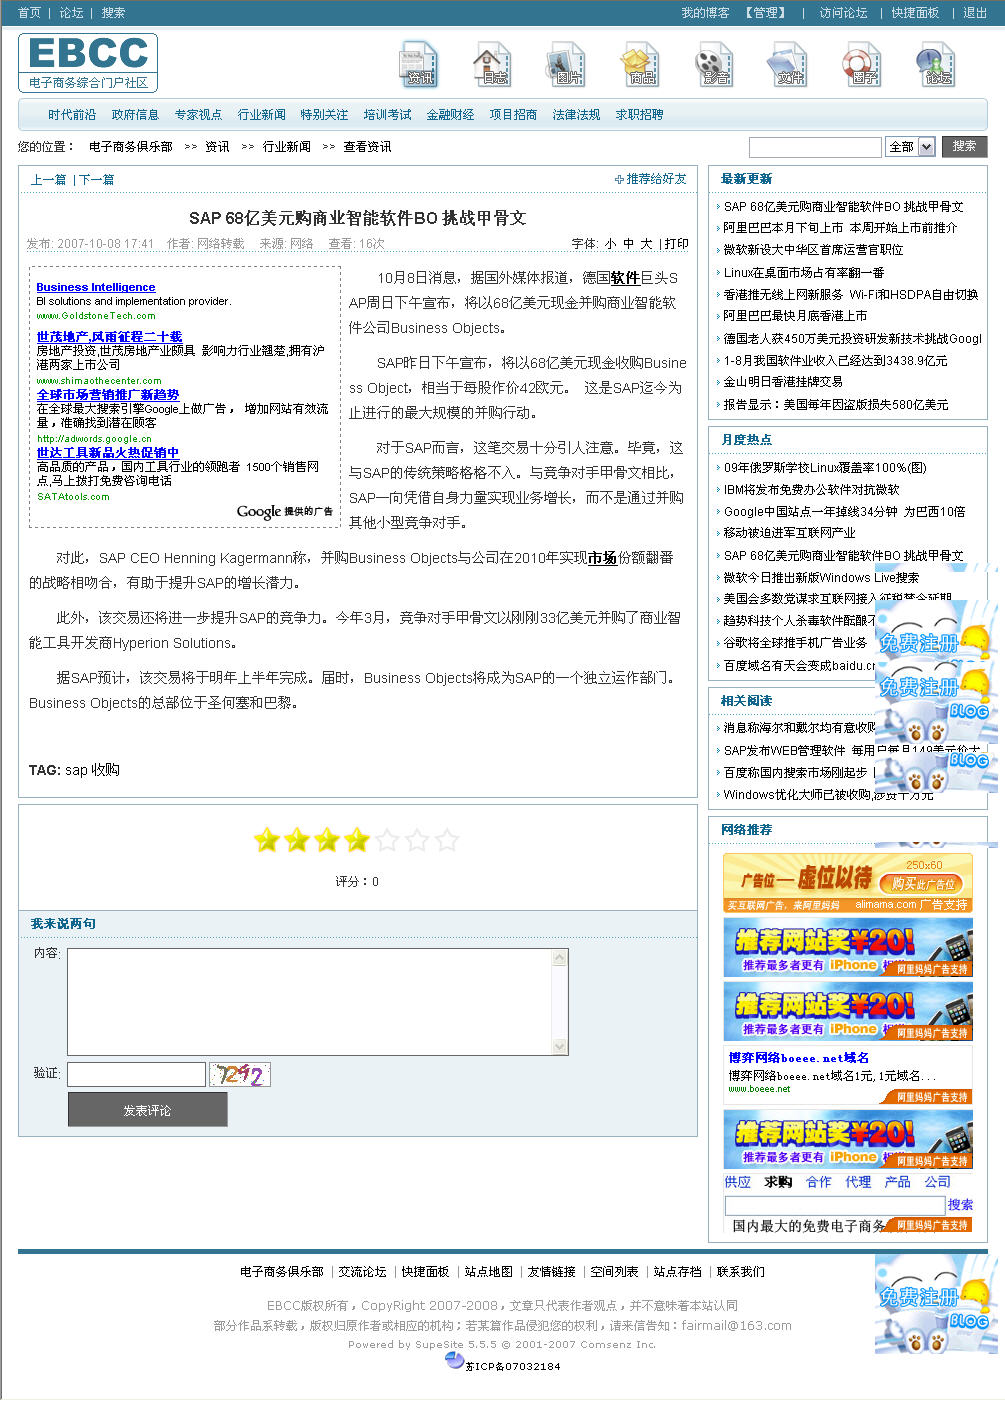This screenshot has height=1401, width=1005.
Task: Click 退出 to log out
Action: (x=975, y=13)
